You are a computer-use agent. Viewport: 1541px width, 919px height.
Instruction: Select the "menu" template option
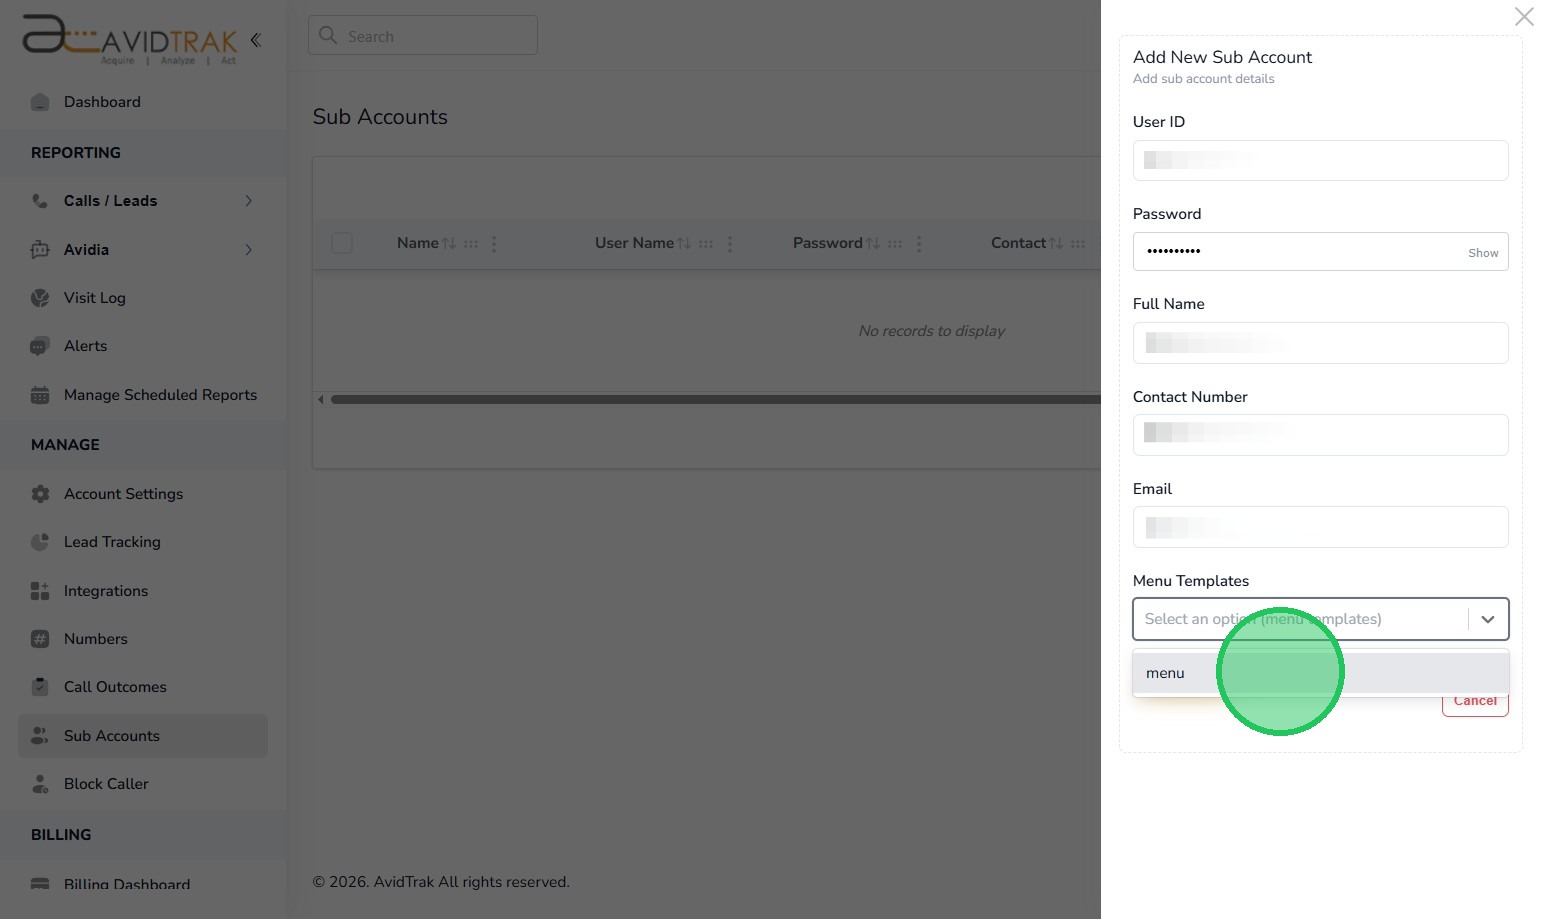click(x=1166, y=673)
